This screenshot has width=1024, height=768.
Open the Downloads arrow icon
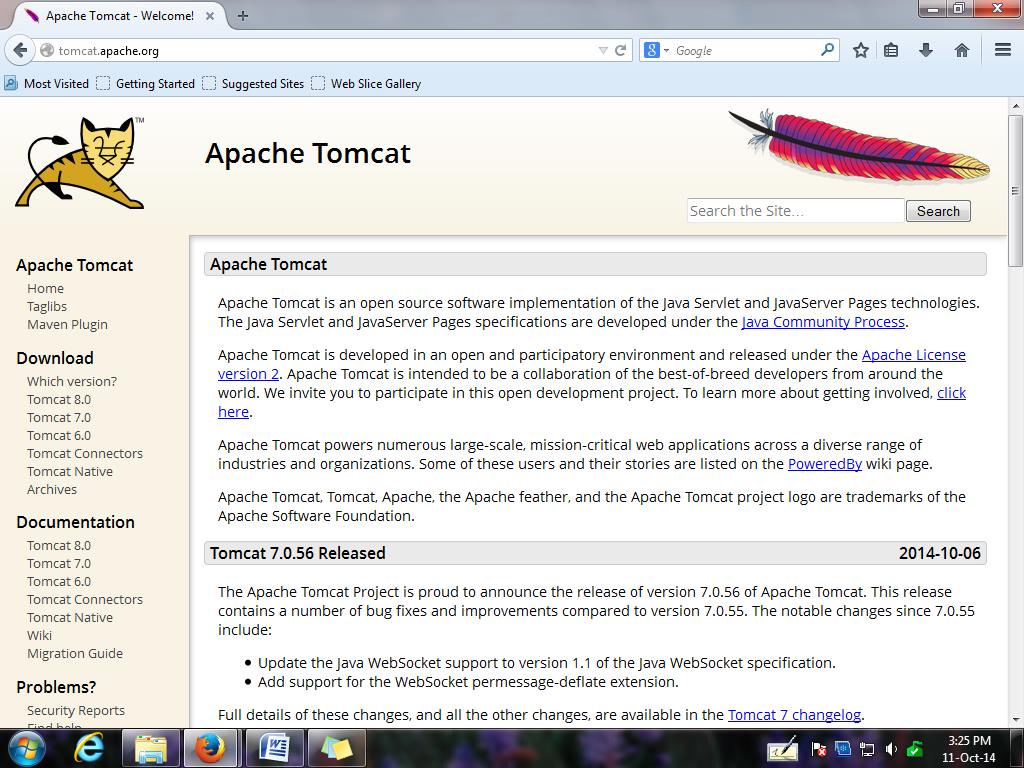926,50
